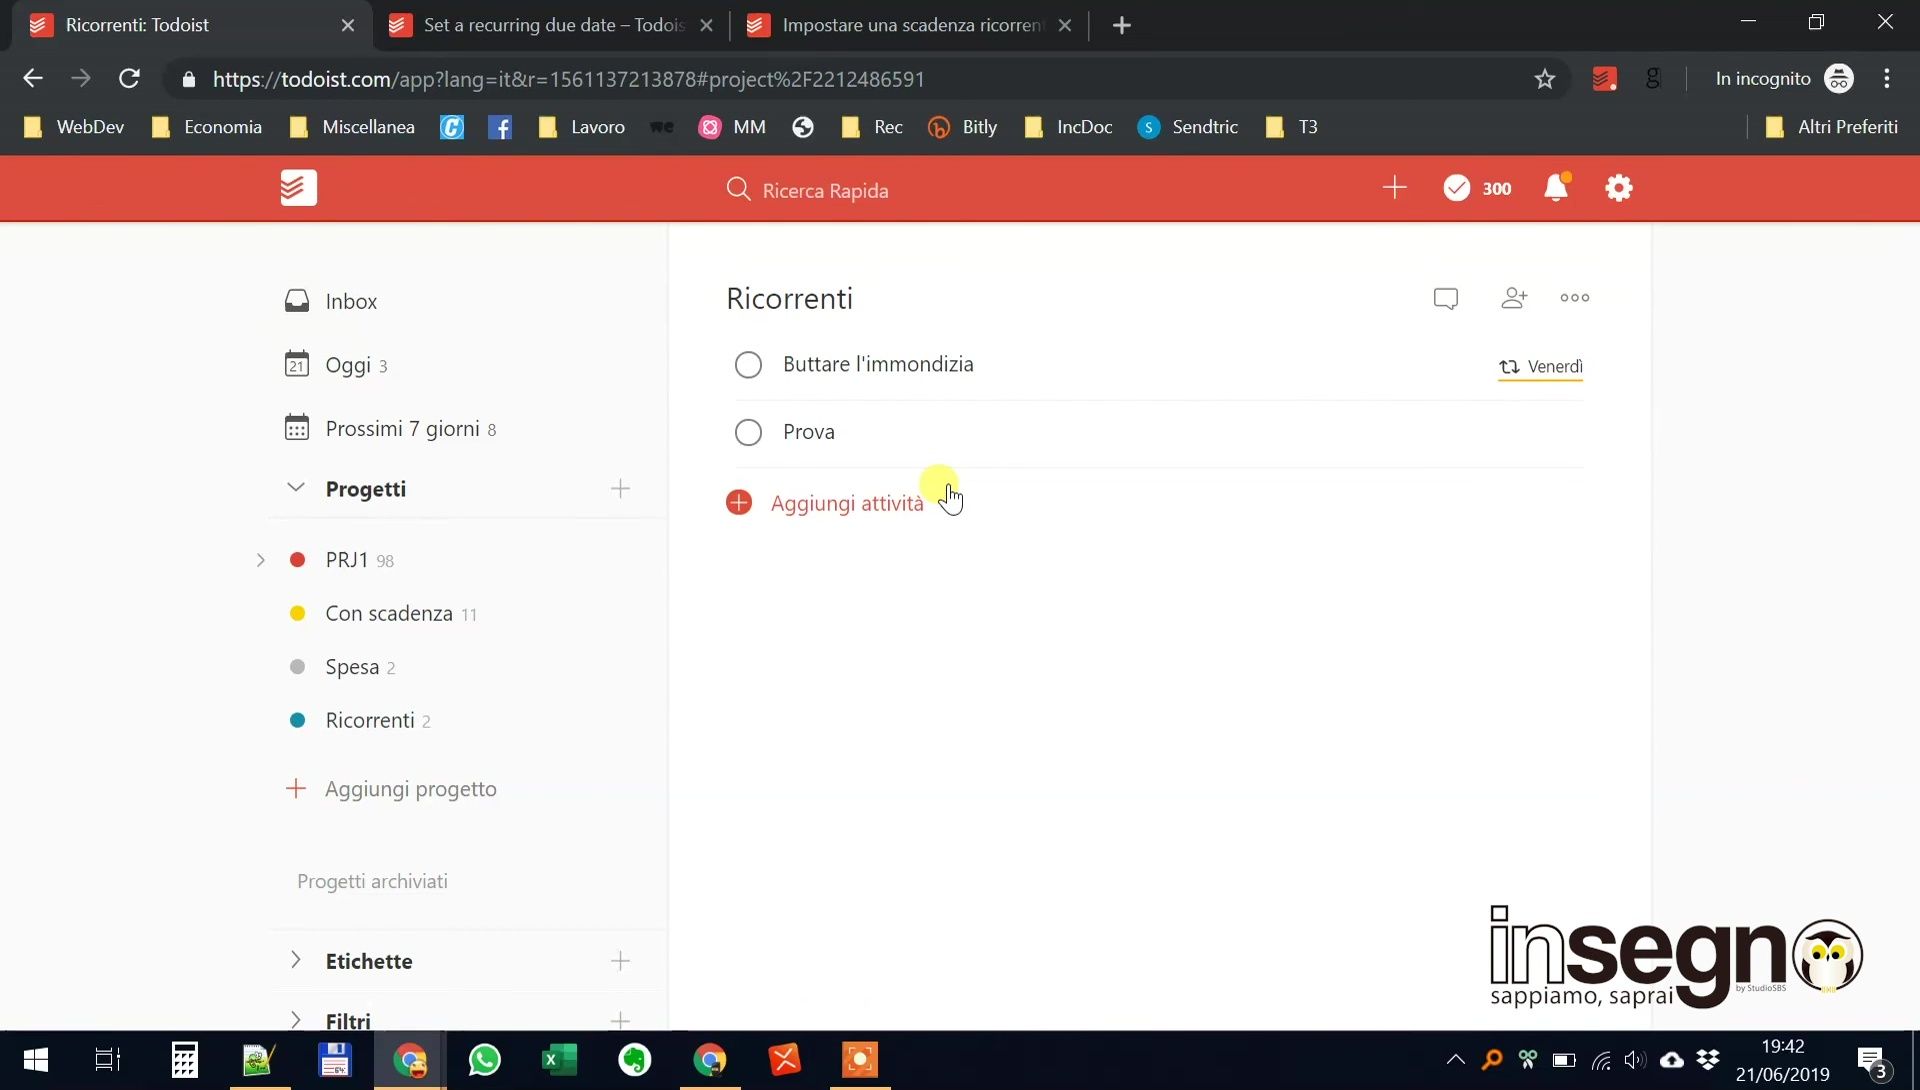Go back in browser history

pos(33,78)
